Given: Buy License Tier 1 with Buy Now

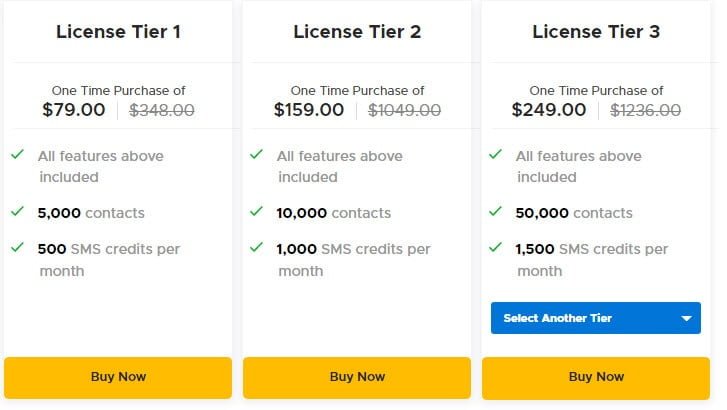Looking at the screenshot, I should pyautogui.click(x=118, y=377).
